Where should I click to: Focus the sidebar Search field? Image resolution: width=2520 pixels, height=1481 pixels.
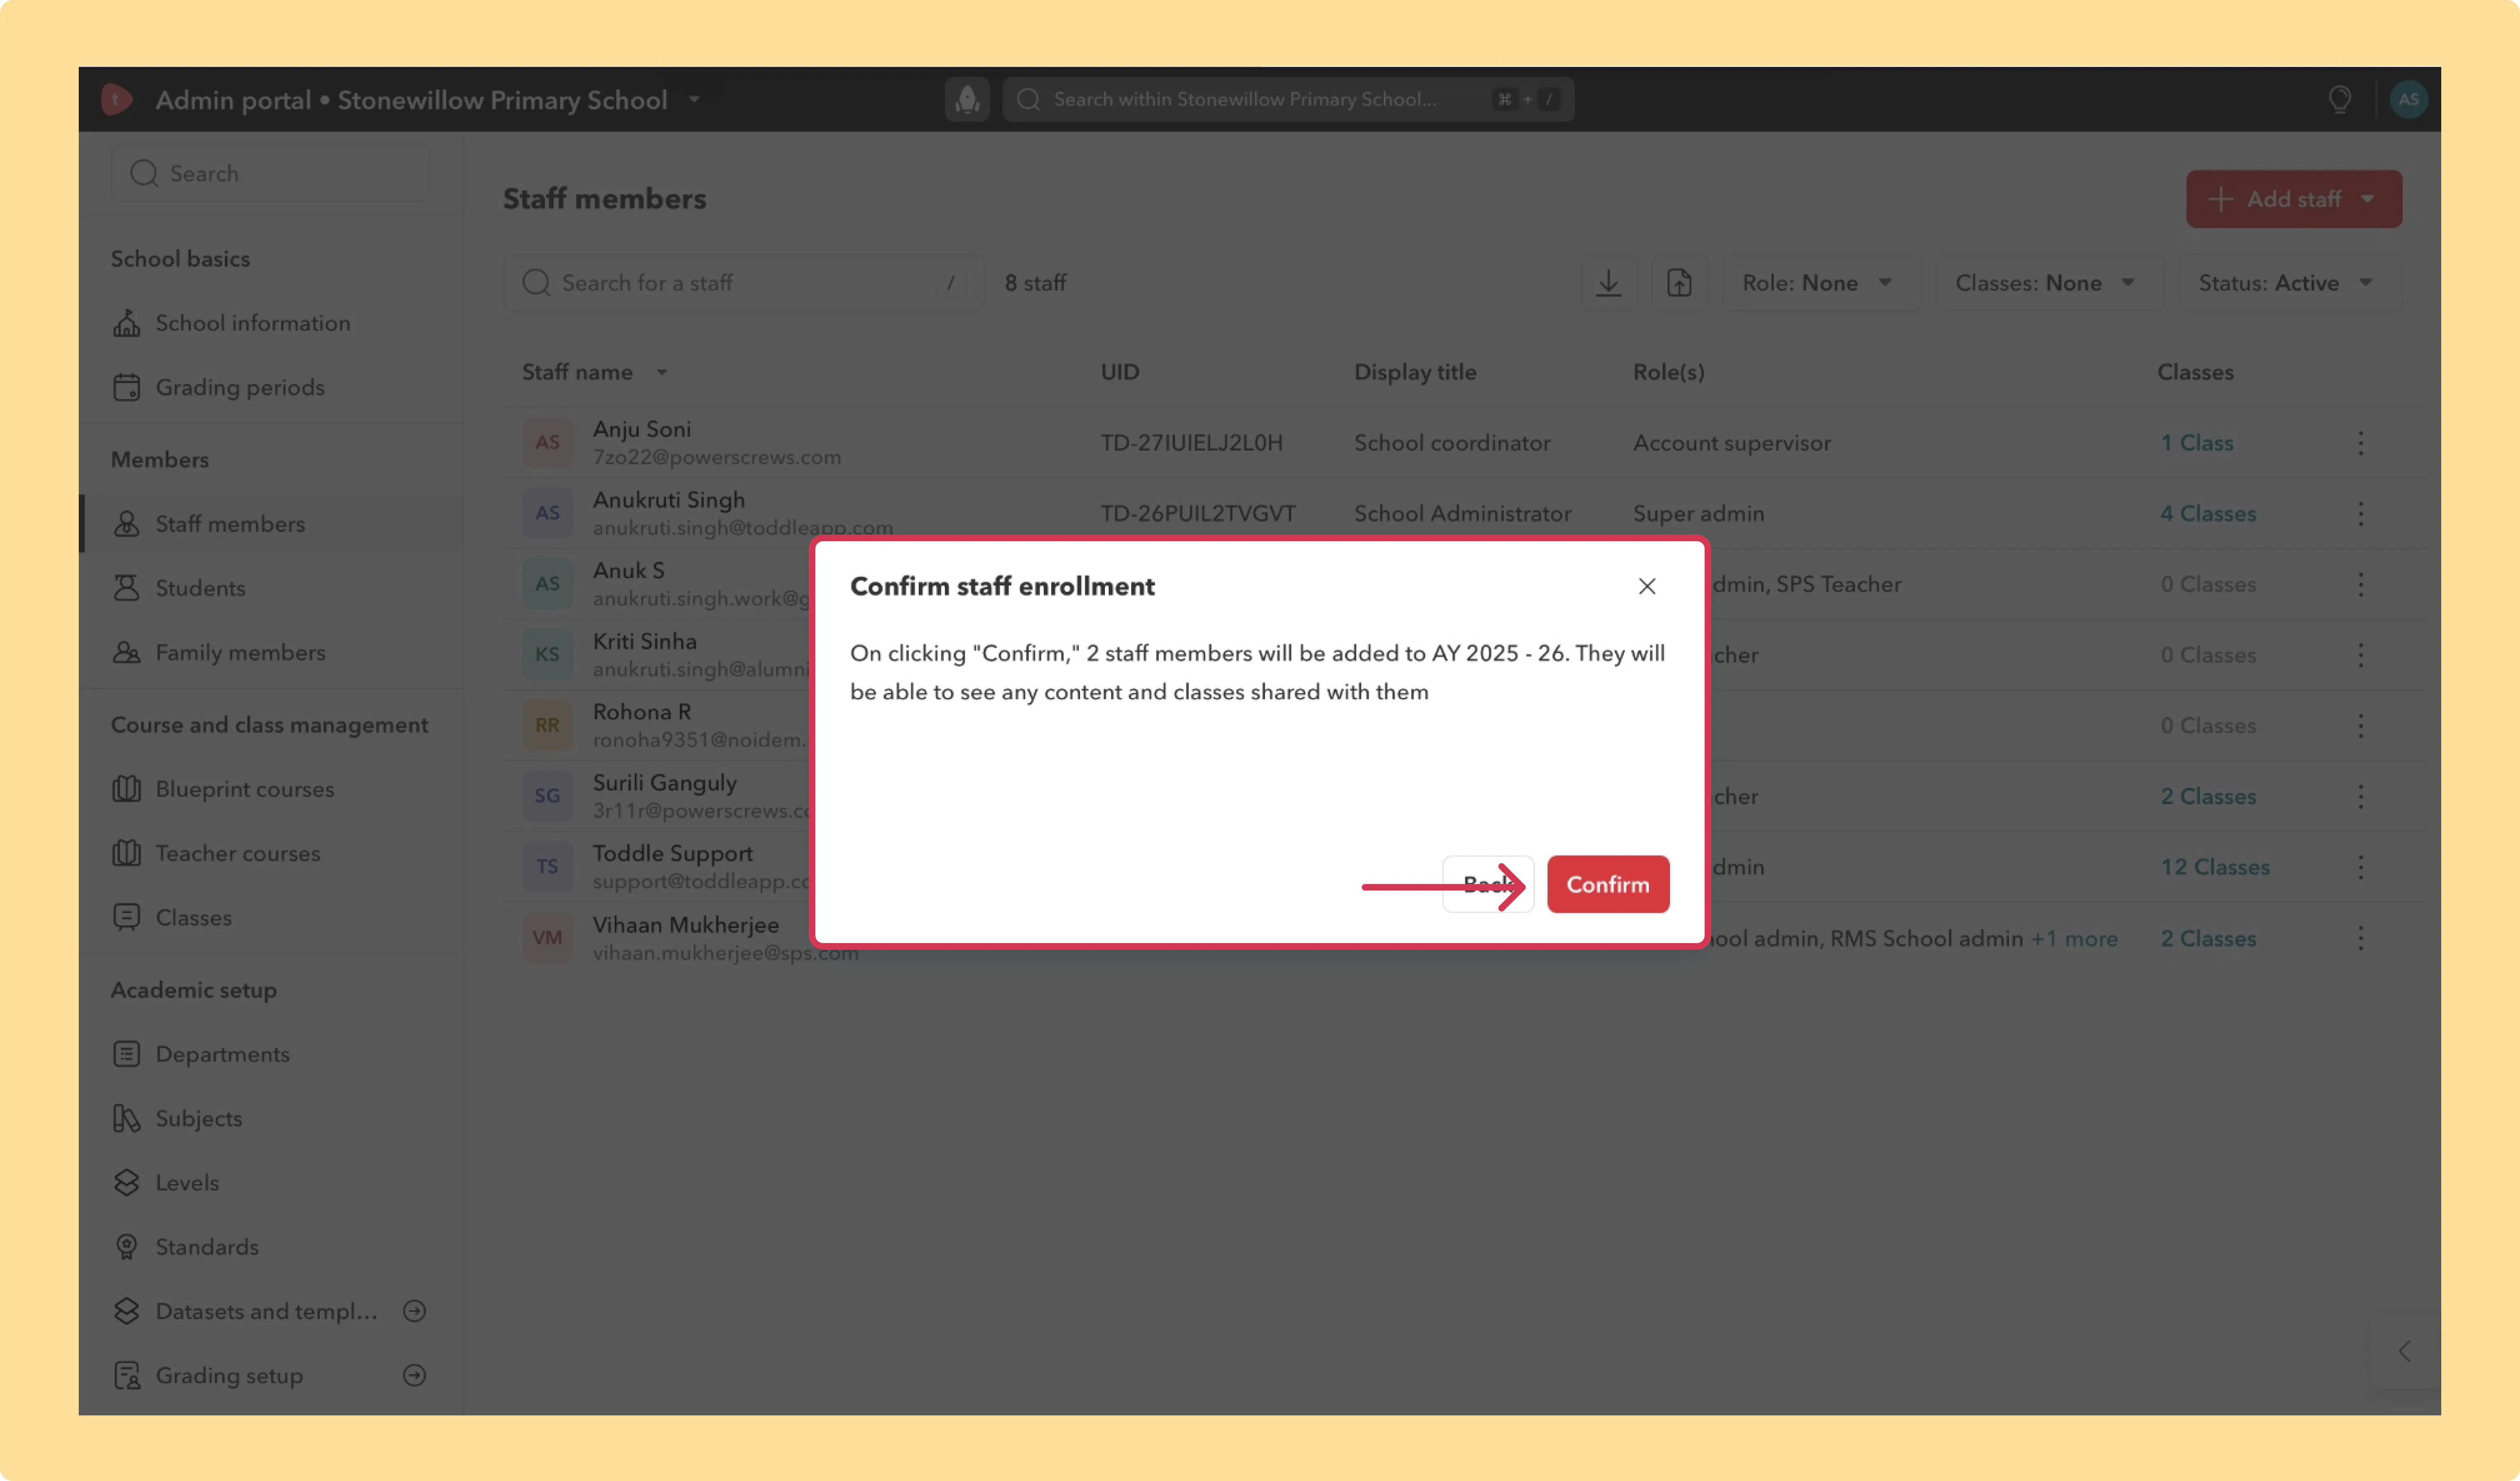click(x=270, y=173)
